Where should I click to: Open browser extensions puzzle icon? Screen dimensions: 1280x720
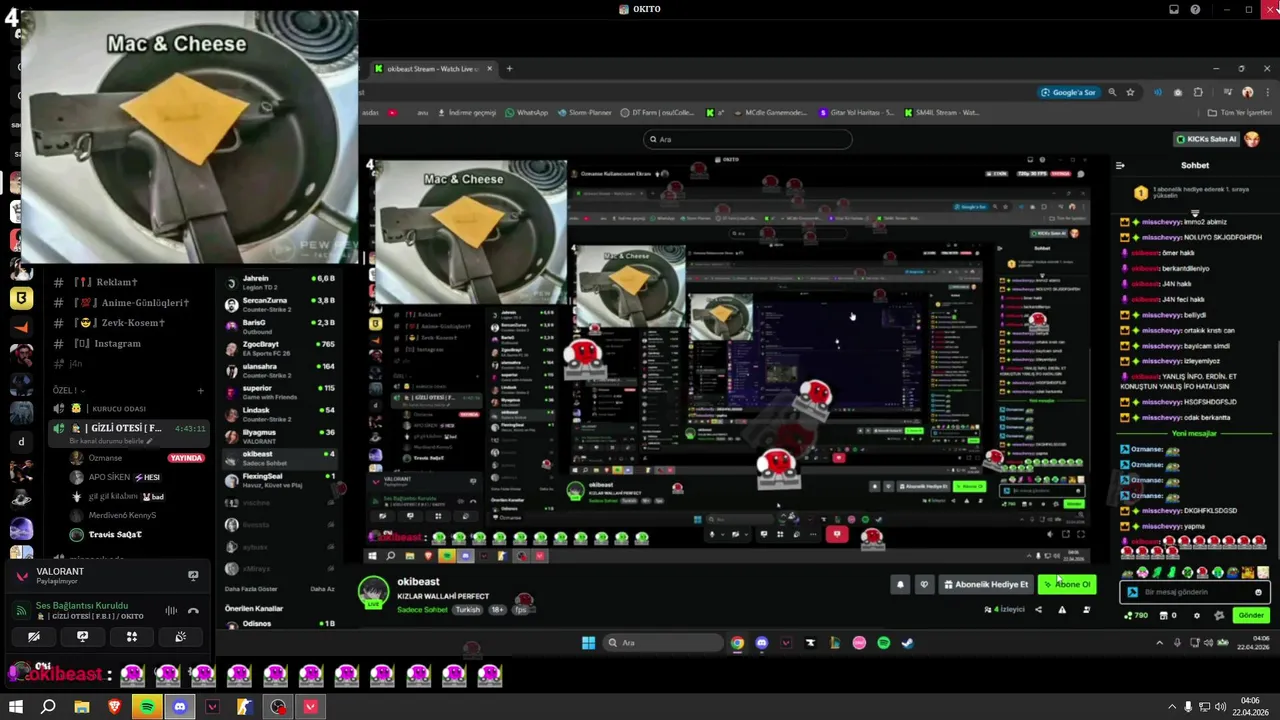click(x=1198, y=92)
